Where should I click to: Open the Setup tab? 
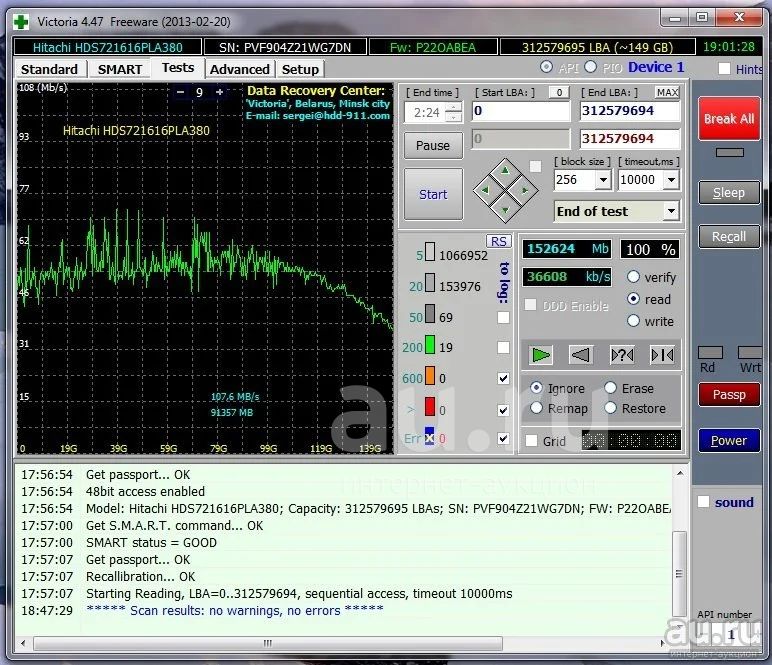point(300,69)
